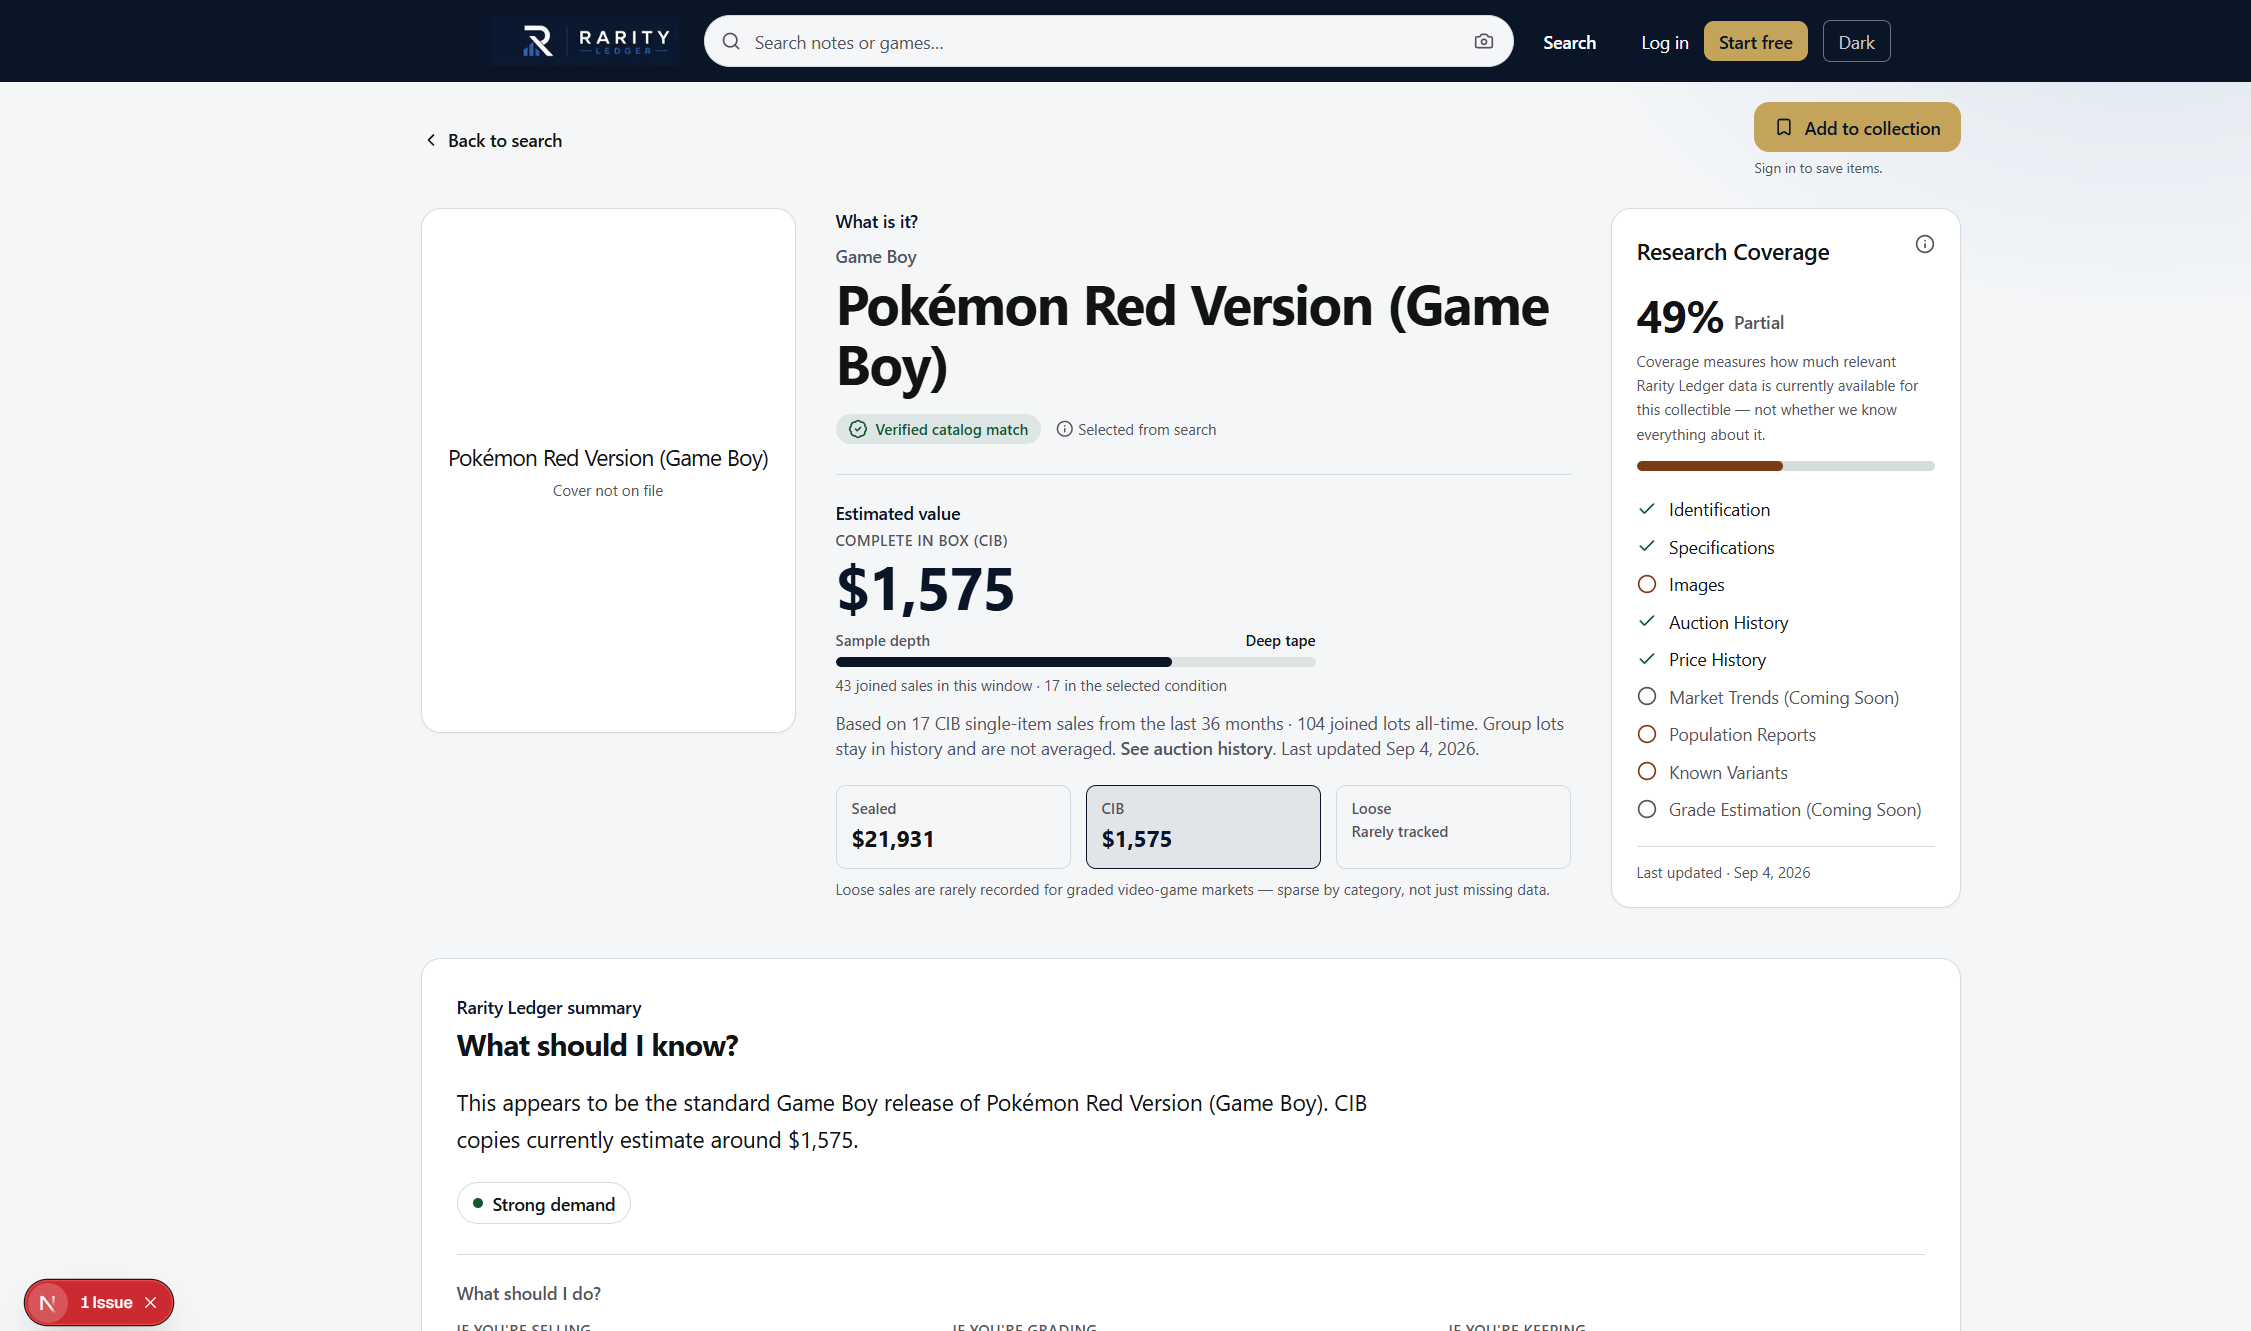Click the Price History checkmark icon

1647,659
